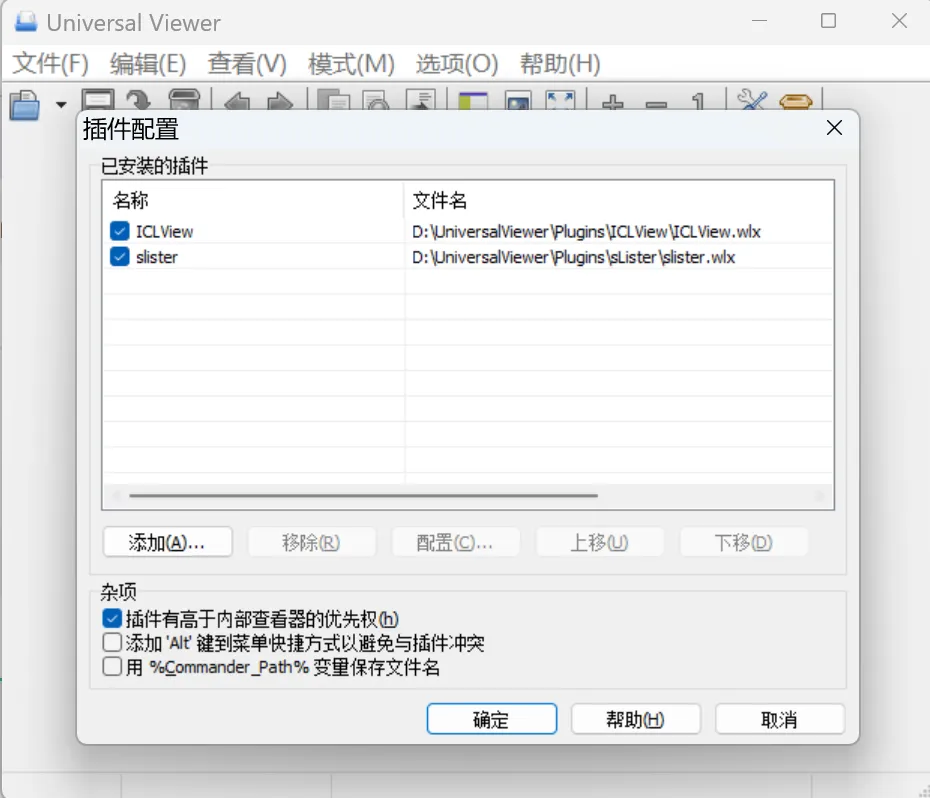930x798 pixels.
Task: Click the zoom in plus toolbar icon
Action: tap(613, 101)
